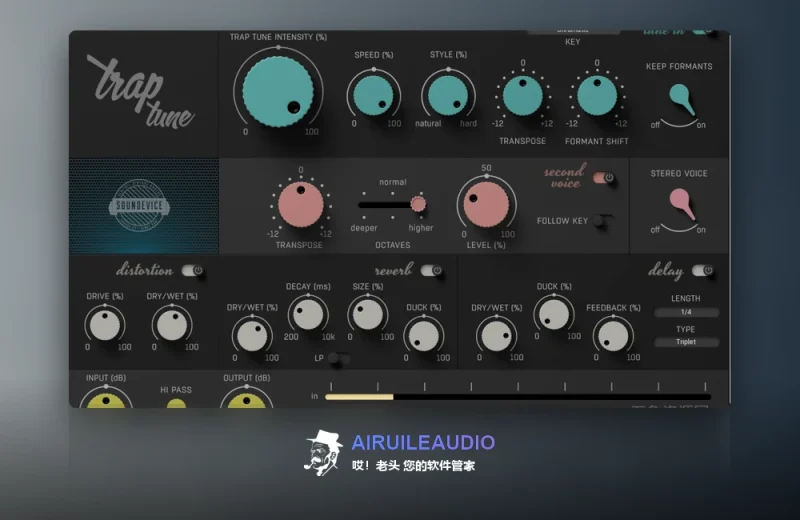The height and width of the screenshot is (520, 800).
Task: Click the 'KEEP FORMANTS' label
Action: point(679,66)
